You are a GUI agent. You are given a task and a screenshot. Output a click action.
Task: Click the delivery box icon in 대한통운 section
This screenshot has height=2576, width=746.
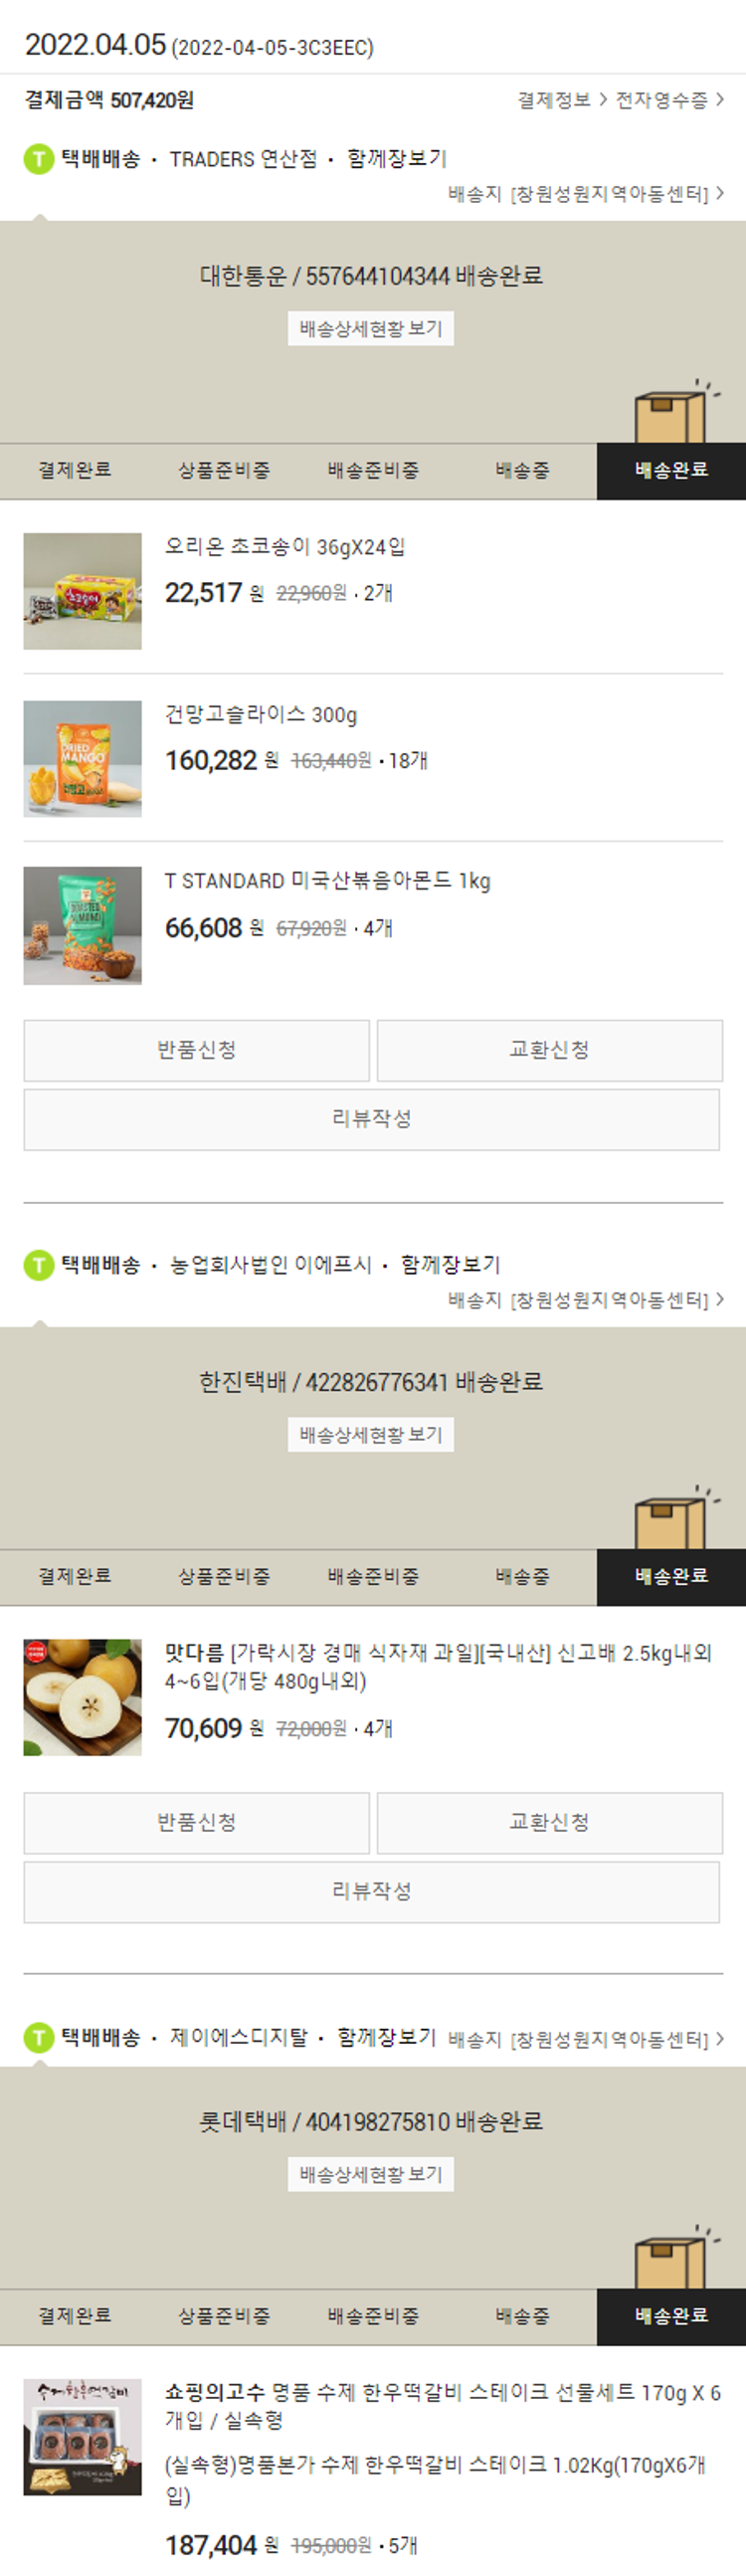point(676,412)
